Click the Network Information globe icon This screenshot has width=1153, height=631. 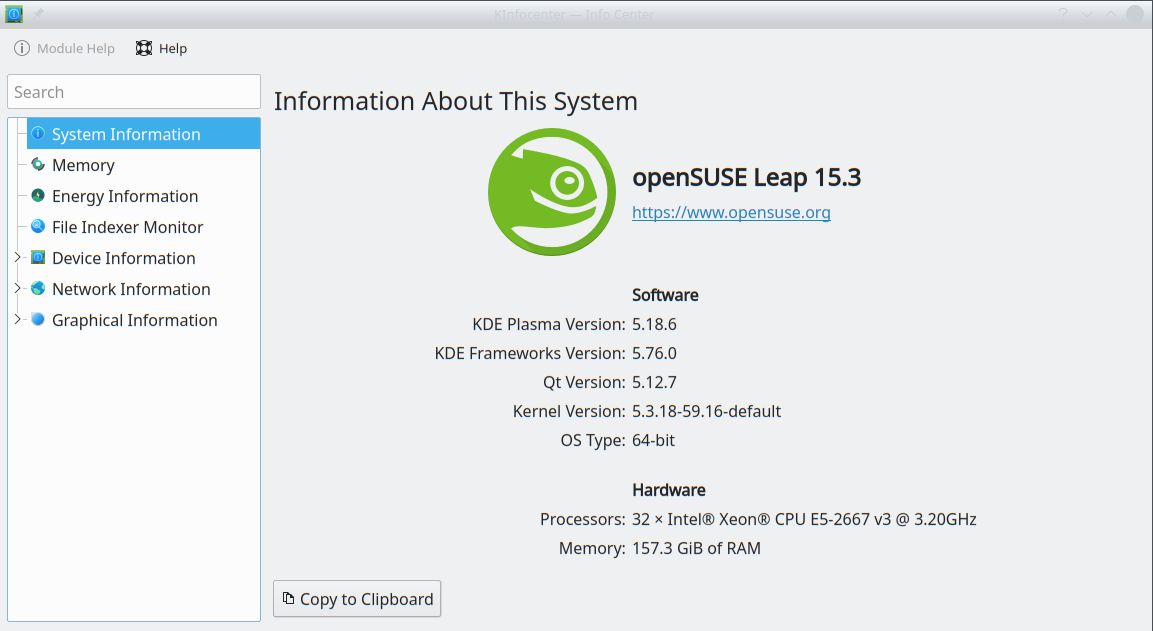click(38, 289)
